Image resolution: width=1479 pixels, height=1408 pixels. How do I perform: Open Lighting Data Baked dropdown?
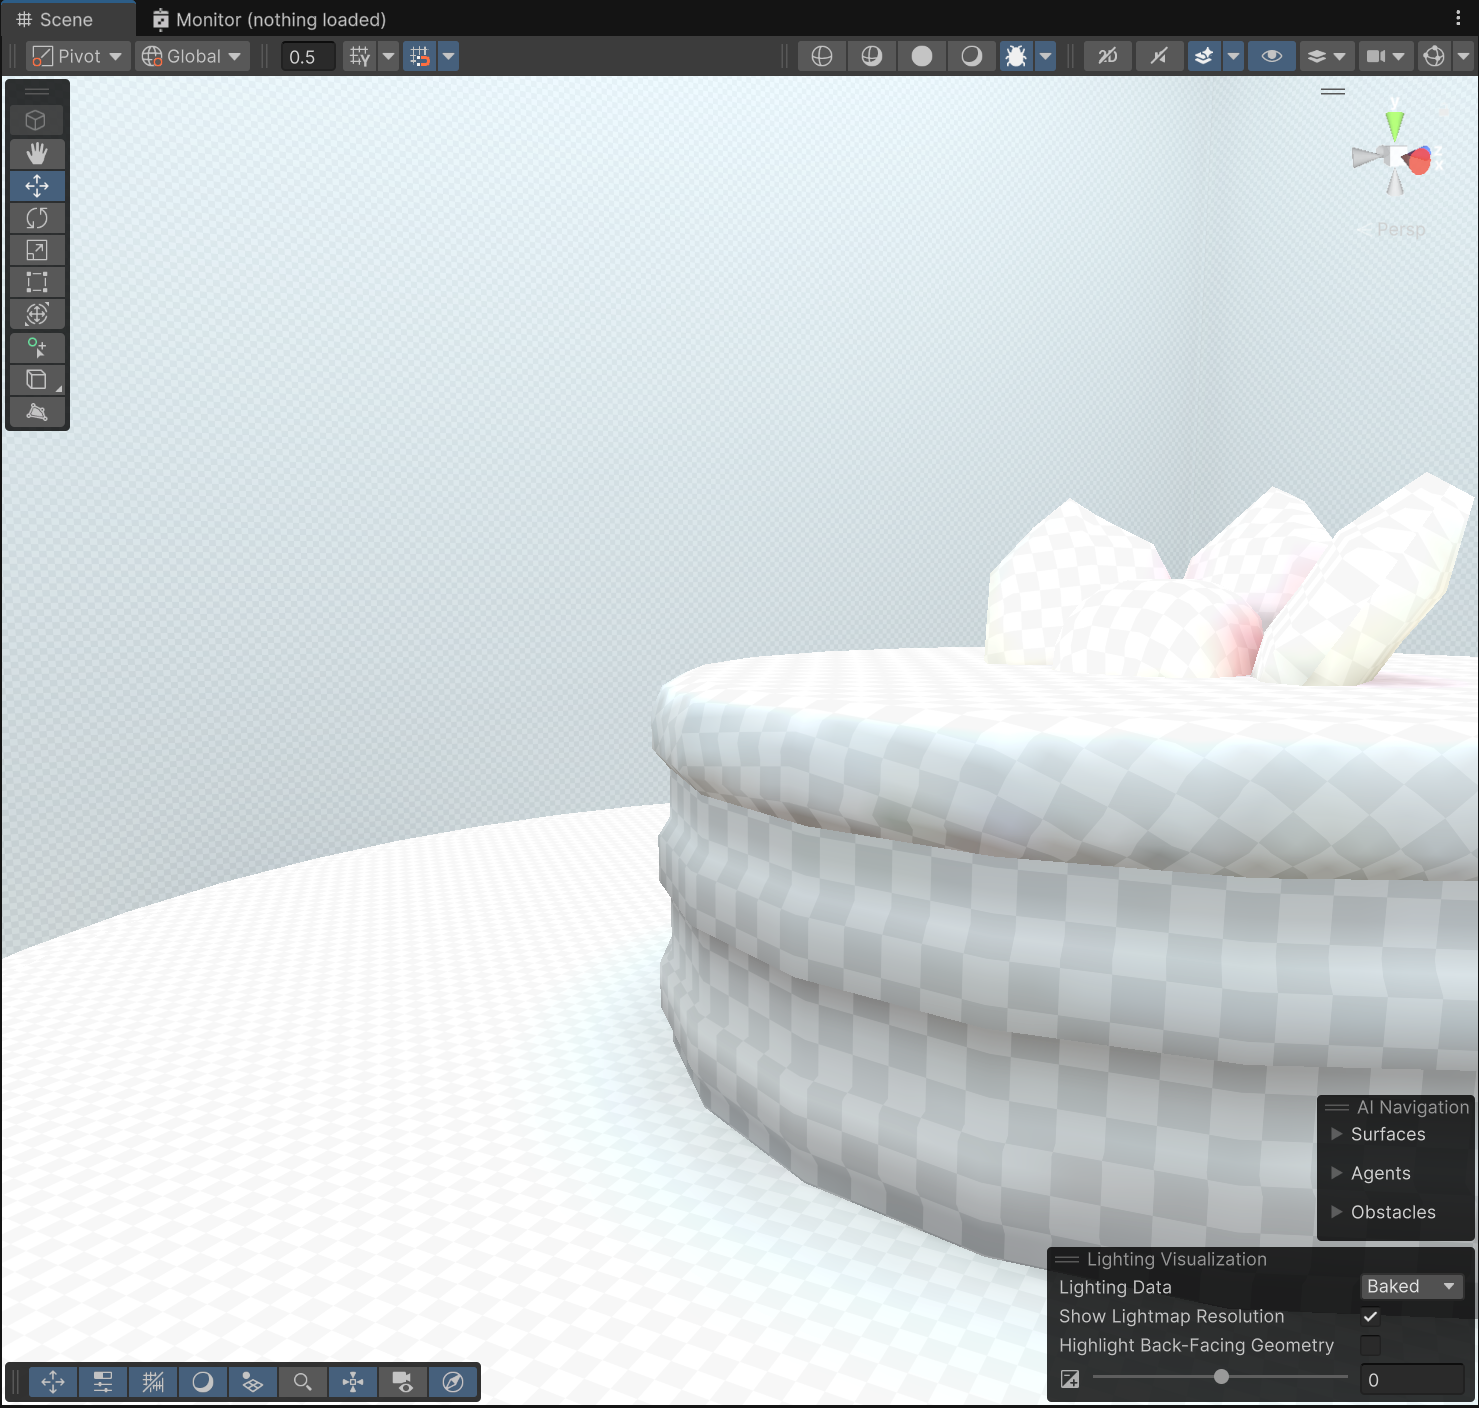(1412, 1286)
